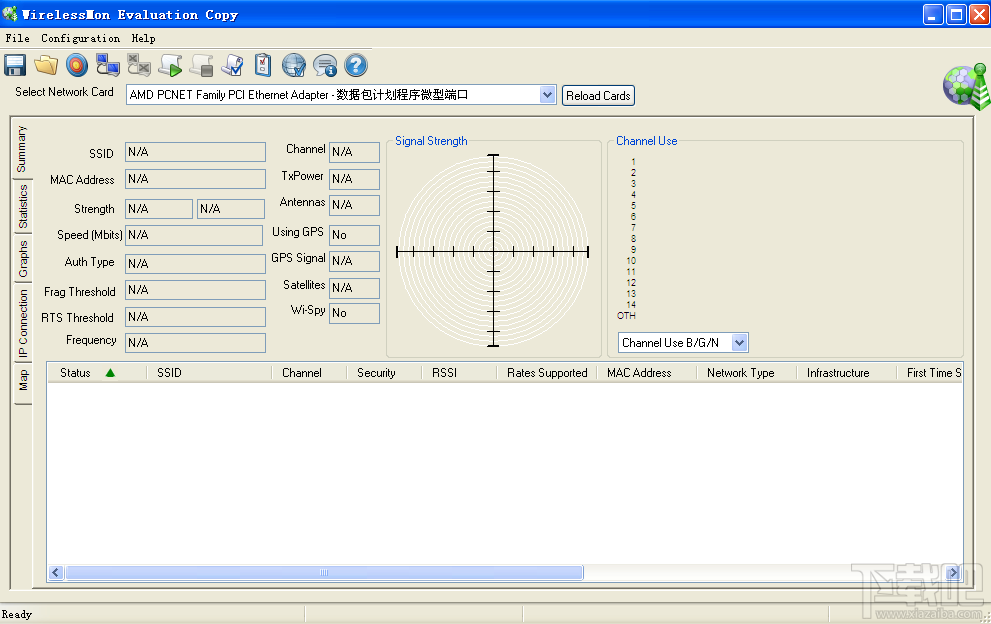991x624 pixels.
Task: Click the horizontal scrollbar right arrow
Action: (x=954, y=573)
